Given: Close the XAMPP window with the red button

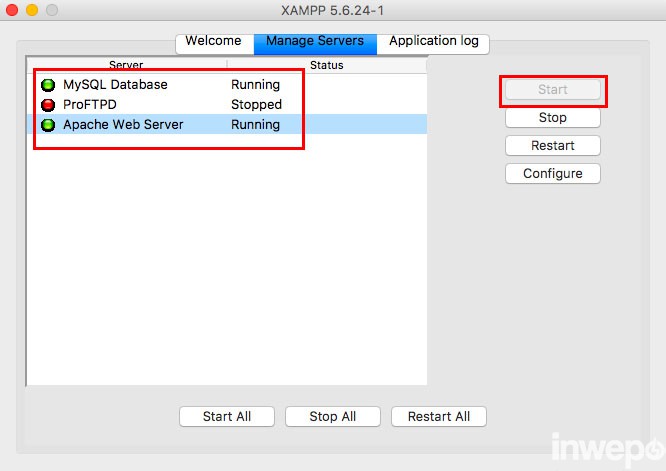Looking at the screenshot, I should [x=12, y=10].
